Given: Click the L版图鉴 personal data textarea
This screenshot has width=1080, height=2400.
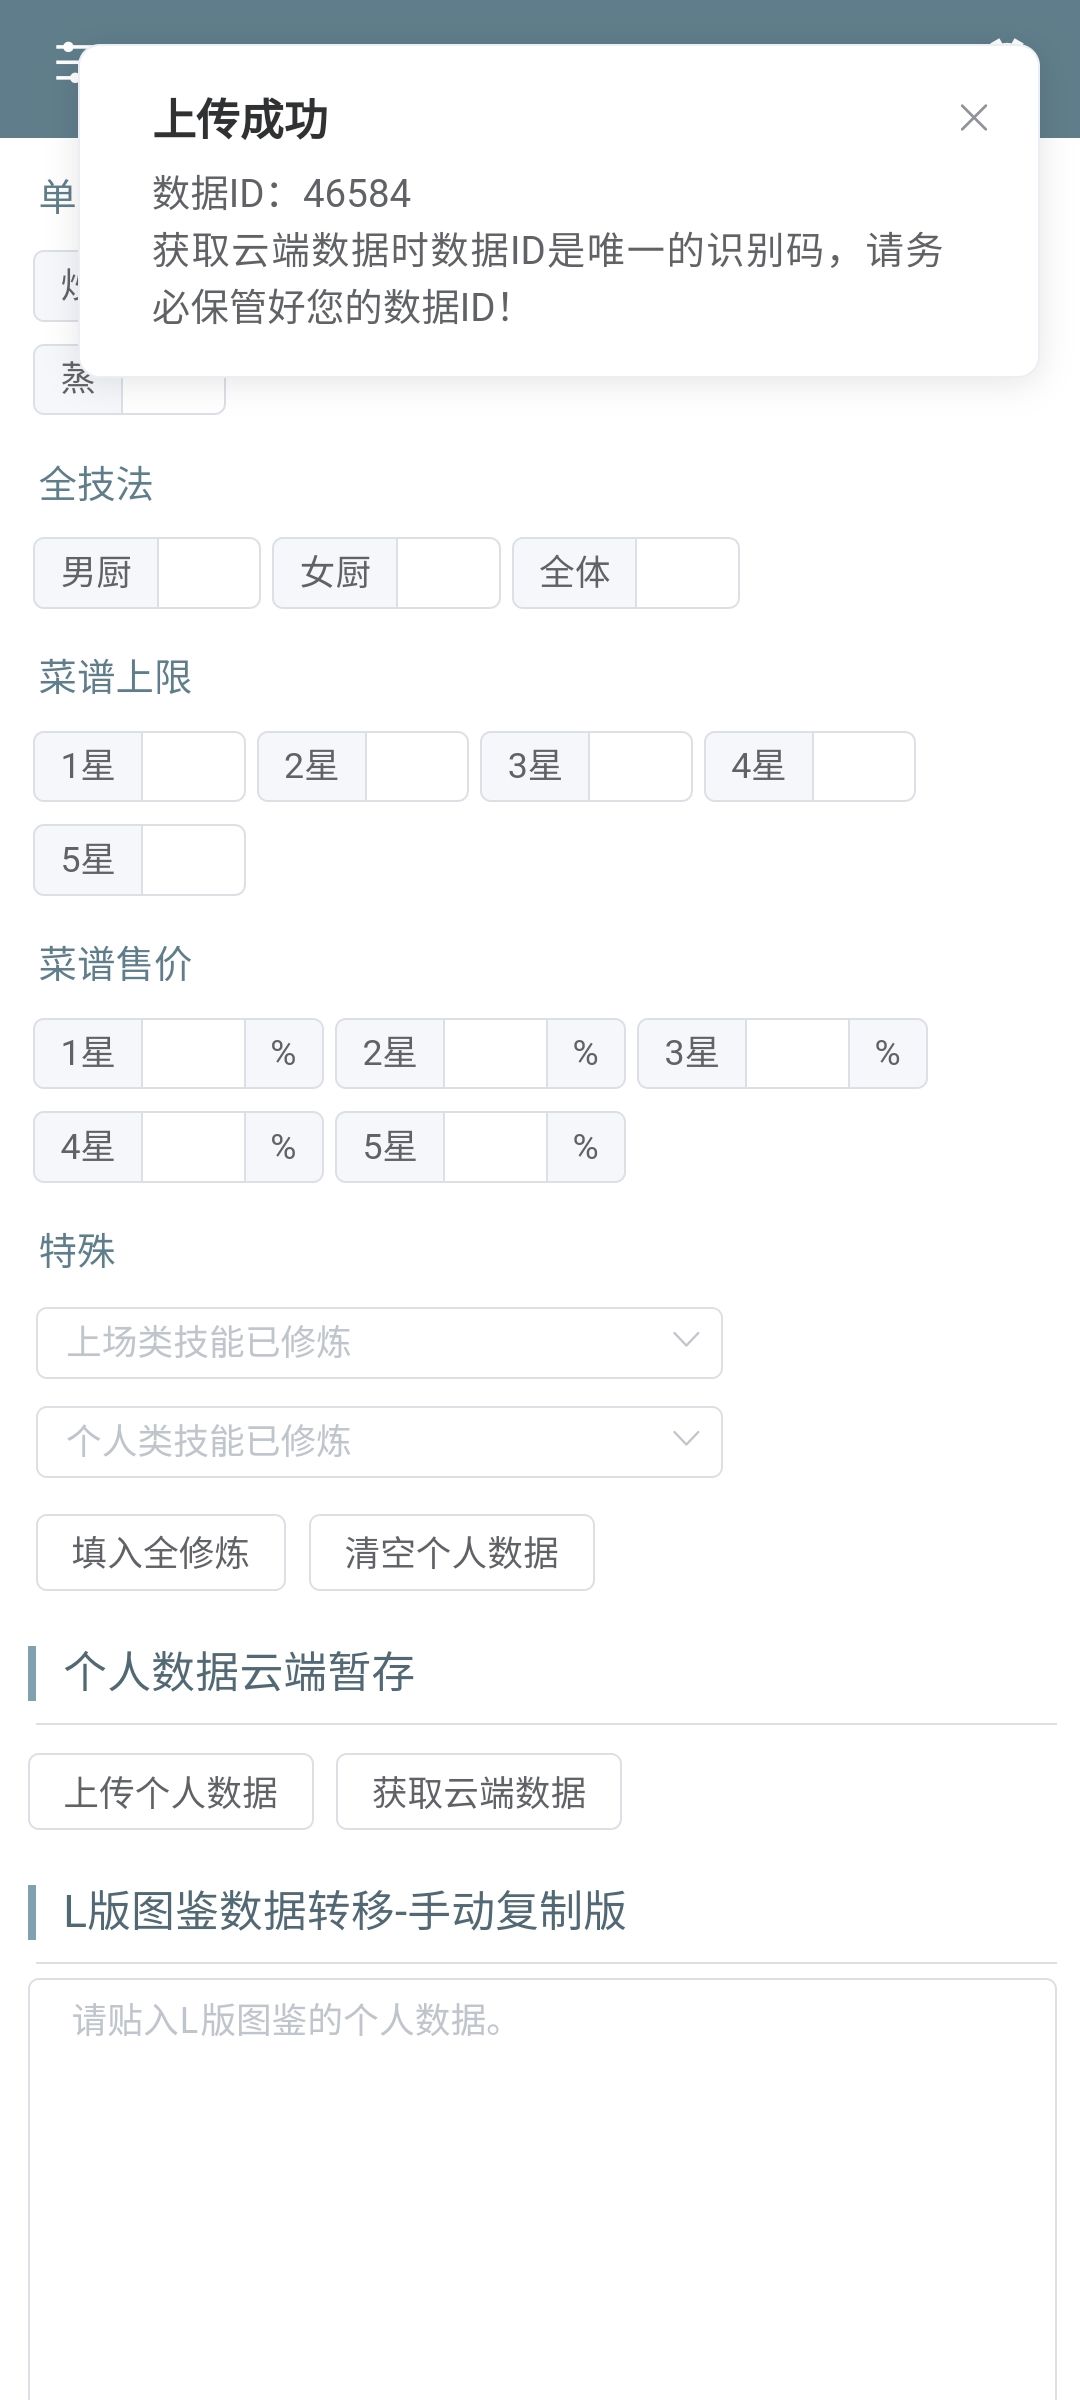Looking at the screenshot, I should [x=542, y=2190].
